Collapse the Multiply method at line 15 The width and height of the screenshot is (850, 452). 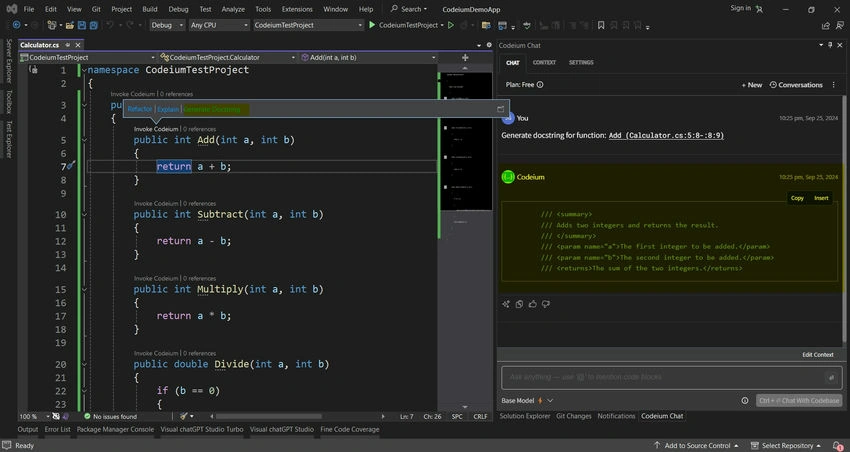[84, 289]
